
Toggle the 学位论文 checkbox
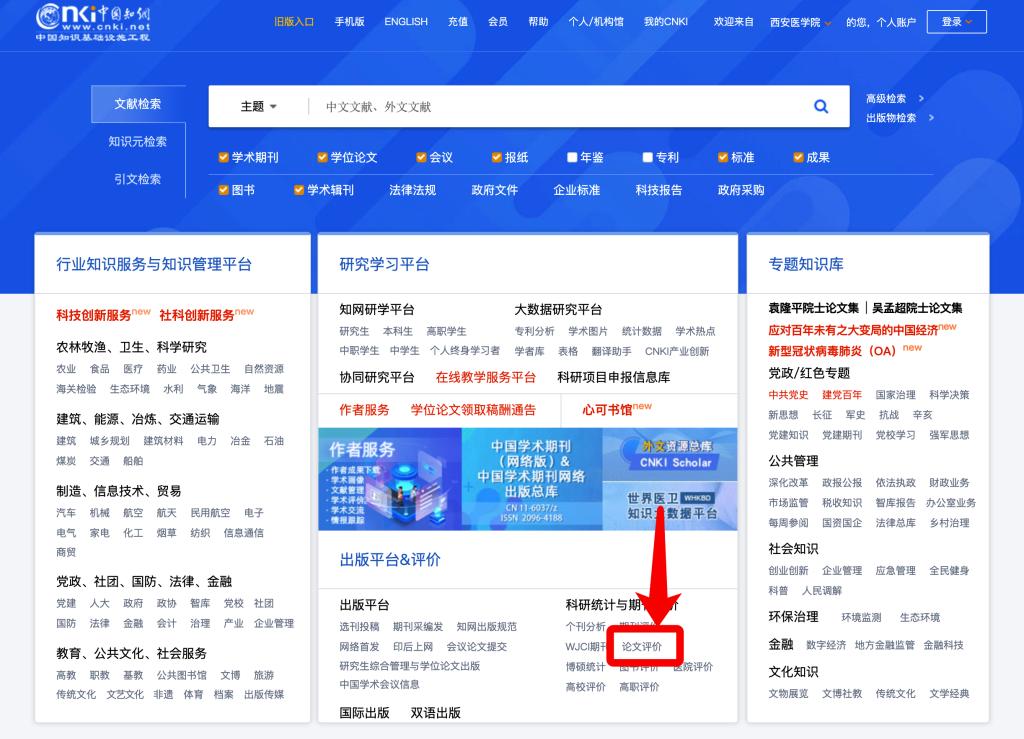point(322,157)
